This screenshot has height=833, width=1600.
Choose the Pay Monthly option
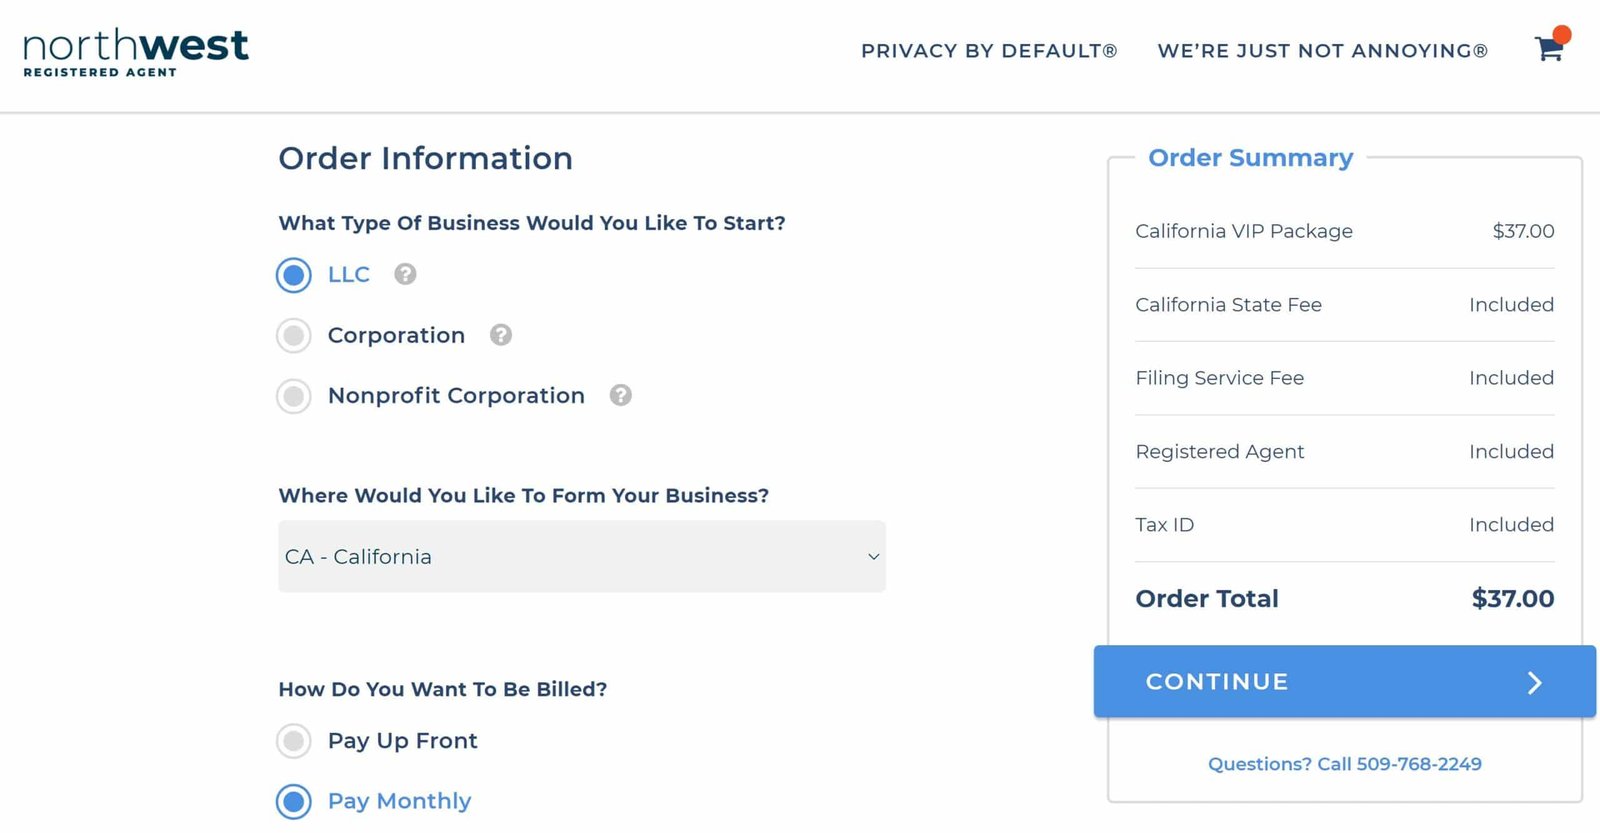tap(294, 801)
